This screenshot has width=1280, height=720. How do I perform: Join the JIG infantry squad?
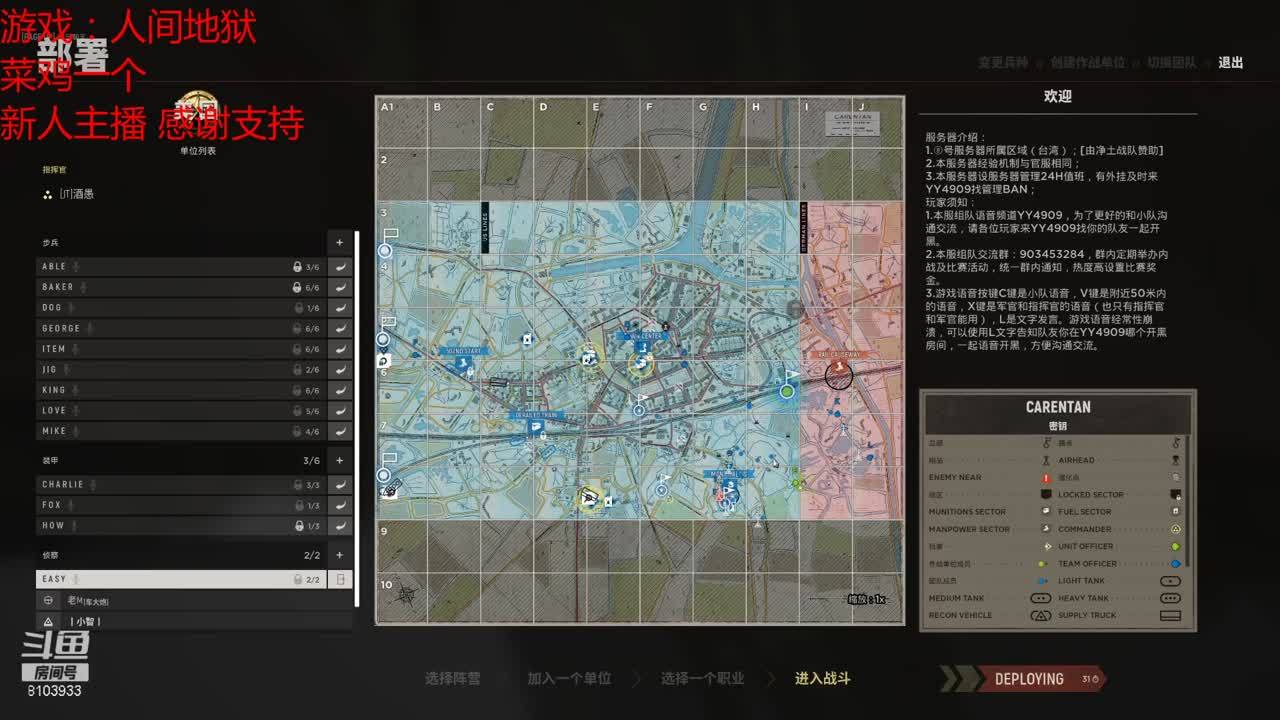point(340,370)
